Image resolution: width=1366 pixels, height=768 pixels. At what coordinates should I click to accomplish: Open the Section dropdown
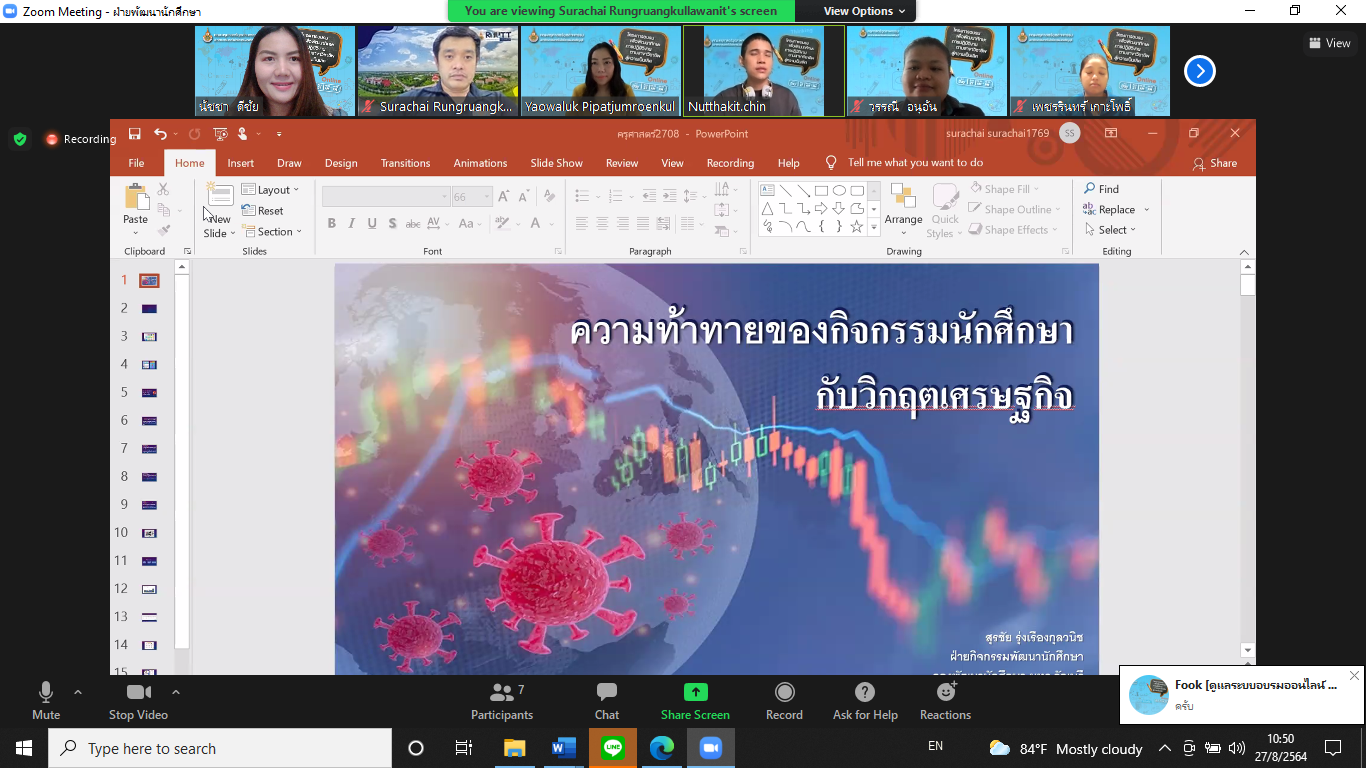tap(272, 232)
